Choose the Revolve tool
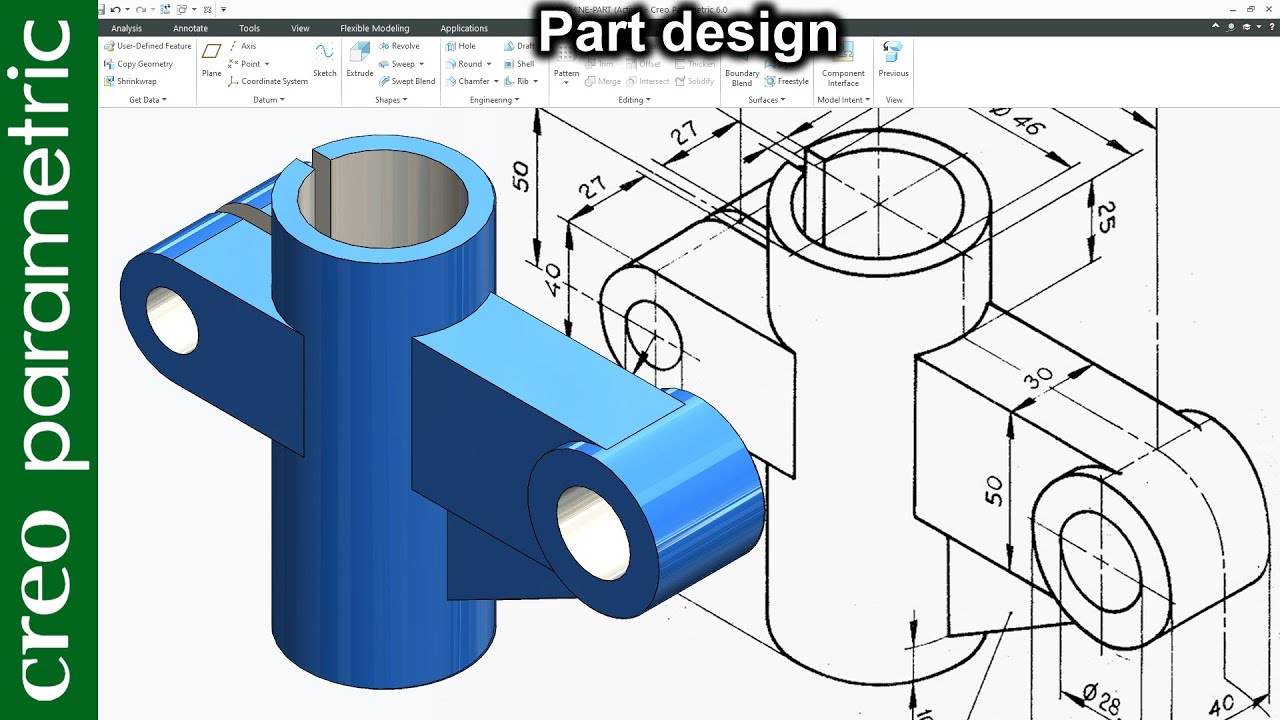Viewport: 1280px width, 720px height. click(x=399, y=46)
